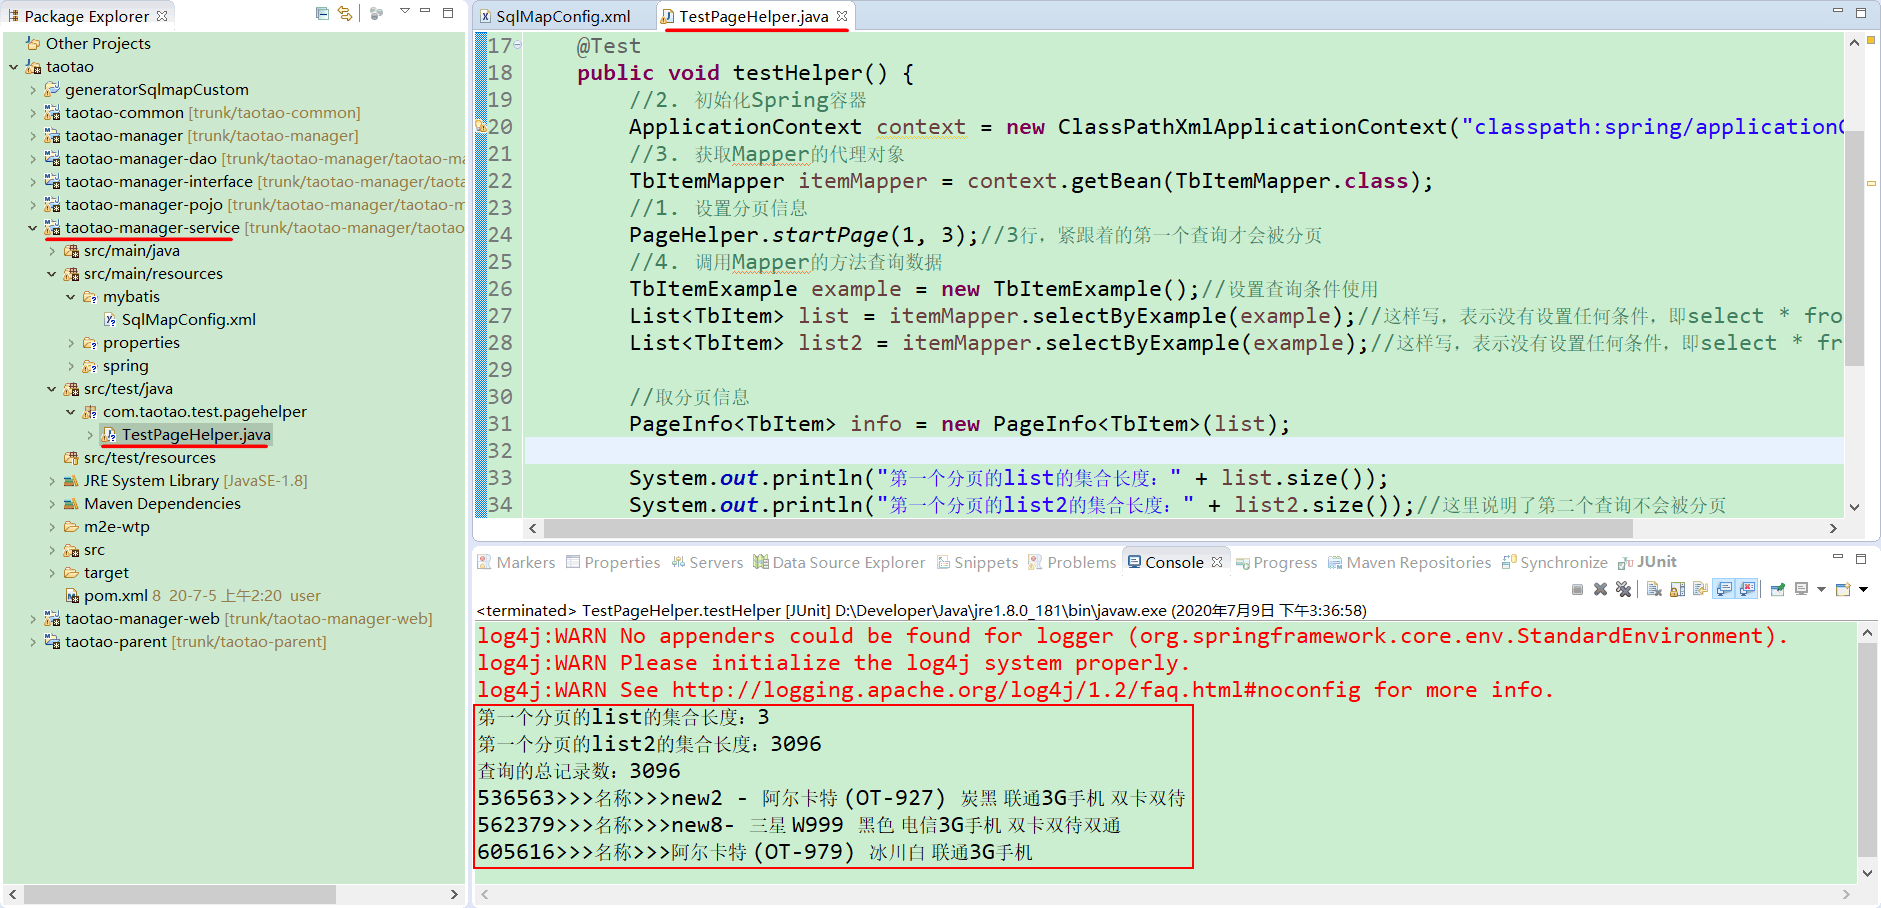The image size is (1881, 908).
Task: Toggle Scroll Lock in console
Action: 1677,589
